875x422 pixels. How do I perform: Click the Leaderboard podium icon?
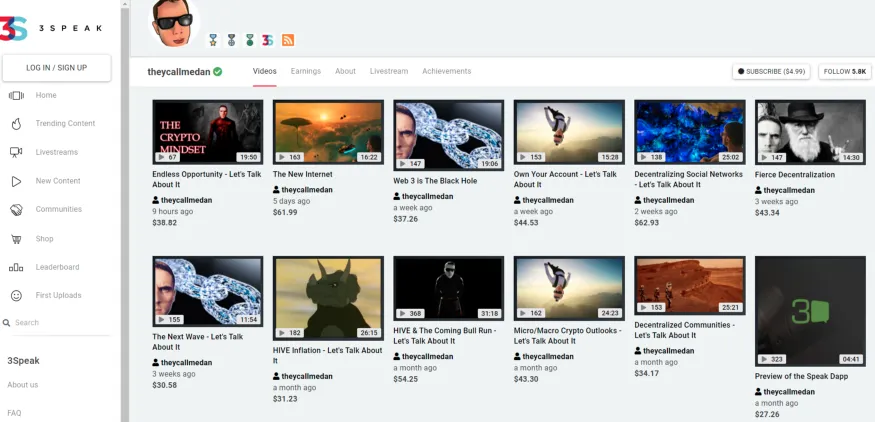click(16, 267)
